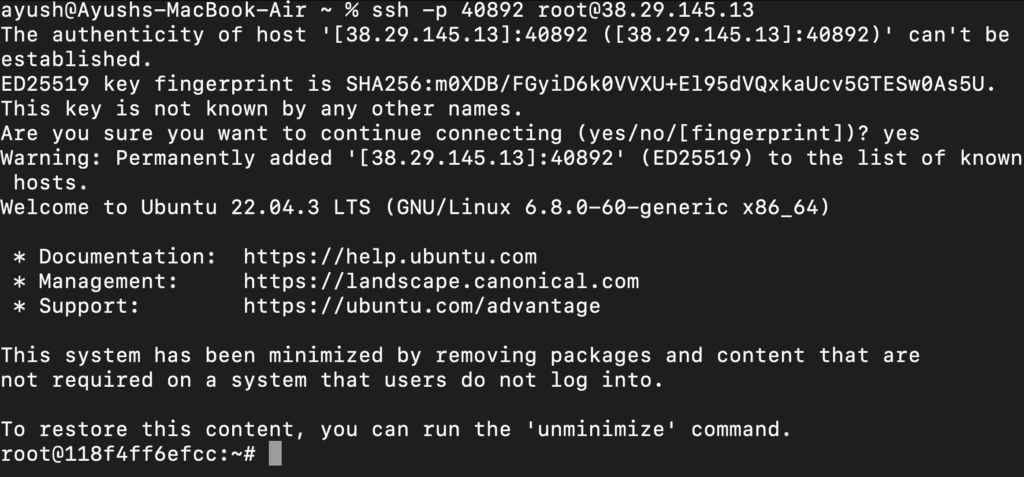Select the root@38.29.145.13 target in ssh command
1024x477 pixels.
[646, 11]
